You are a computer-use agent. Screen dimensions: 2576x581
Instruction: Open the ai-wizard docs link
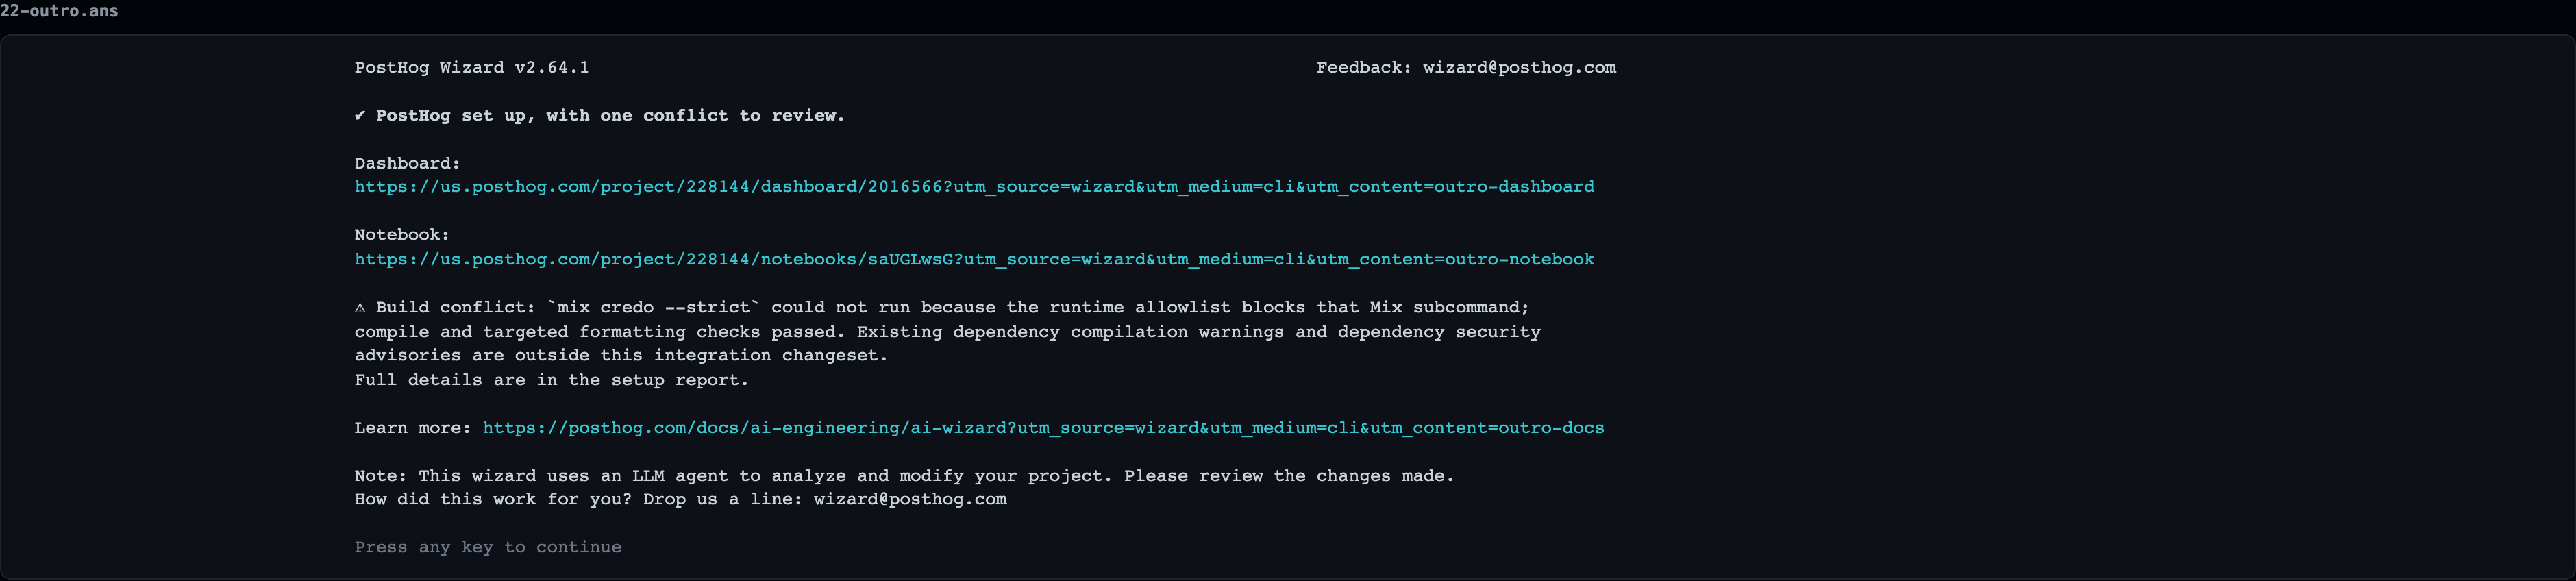point(1043,428)
